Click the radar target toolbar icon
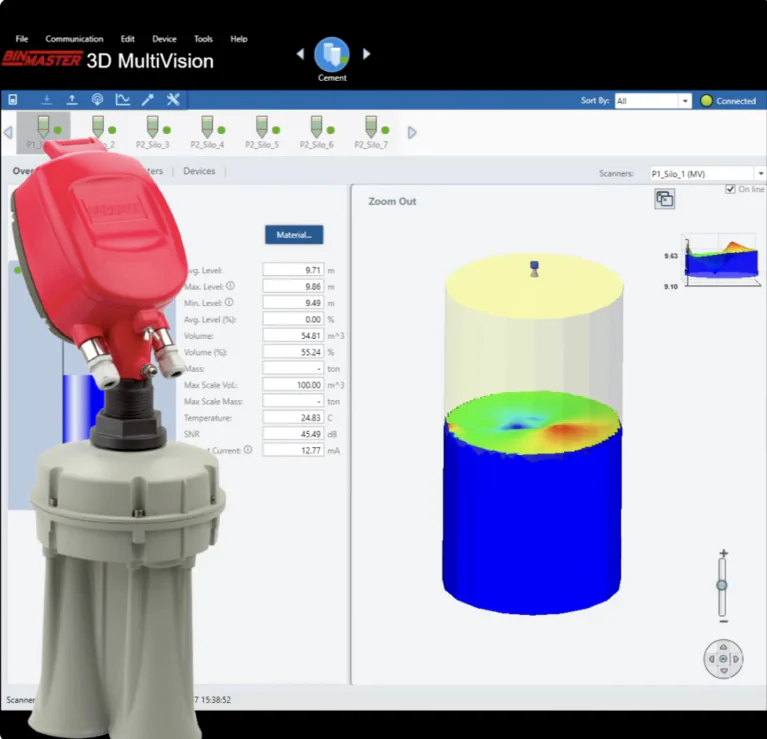 coord(97,100)
